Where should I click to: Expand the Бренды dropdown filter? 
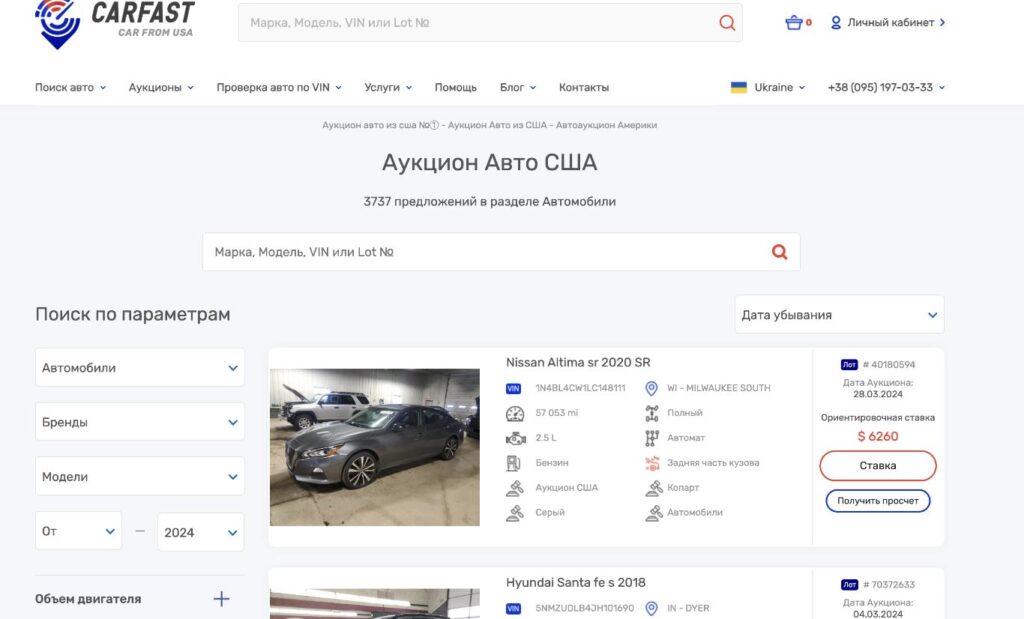pos(140,422)
